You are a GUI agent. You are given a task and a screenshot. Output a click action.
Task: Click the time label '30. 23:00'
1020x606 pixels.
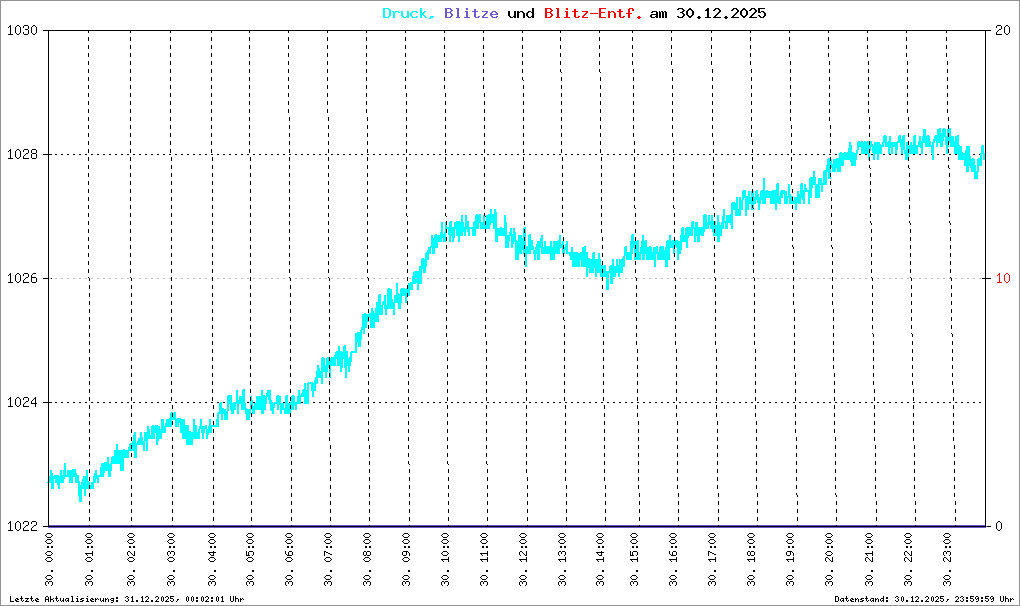(947, 560)
